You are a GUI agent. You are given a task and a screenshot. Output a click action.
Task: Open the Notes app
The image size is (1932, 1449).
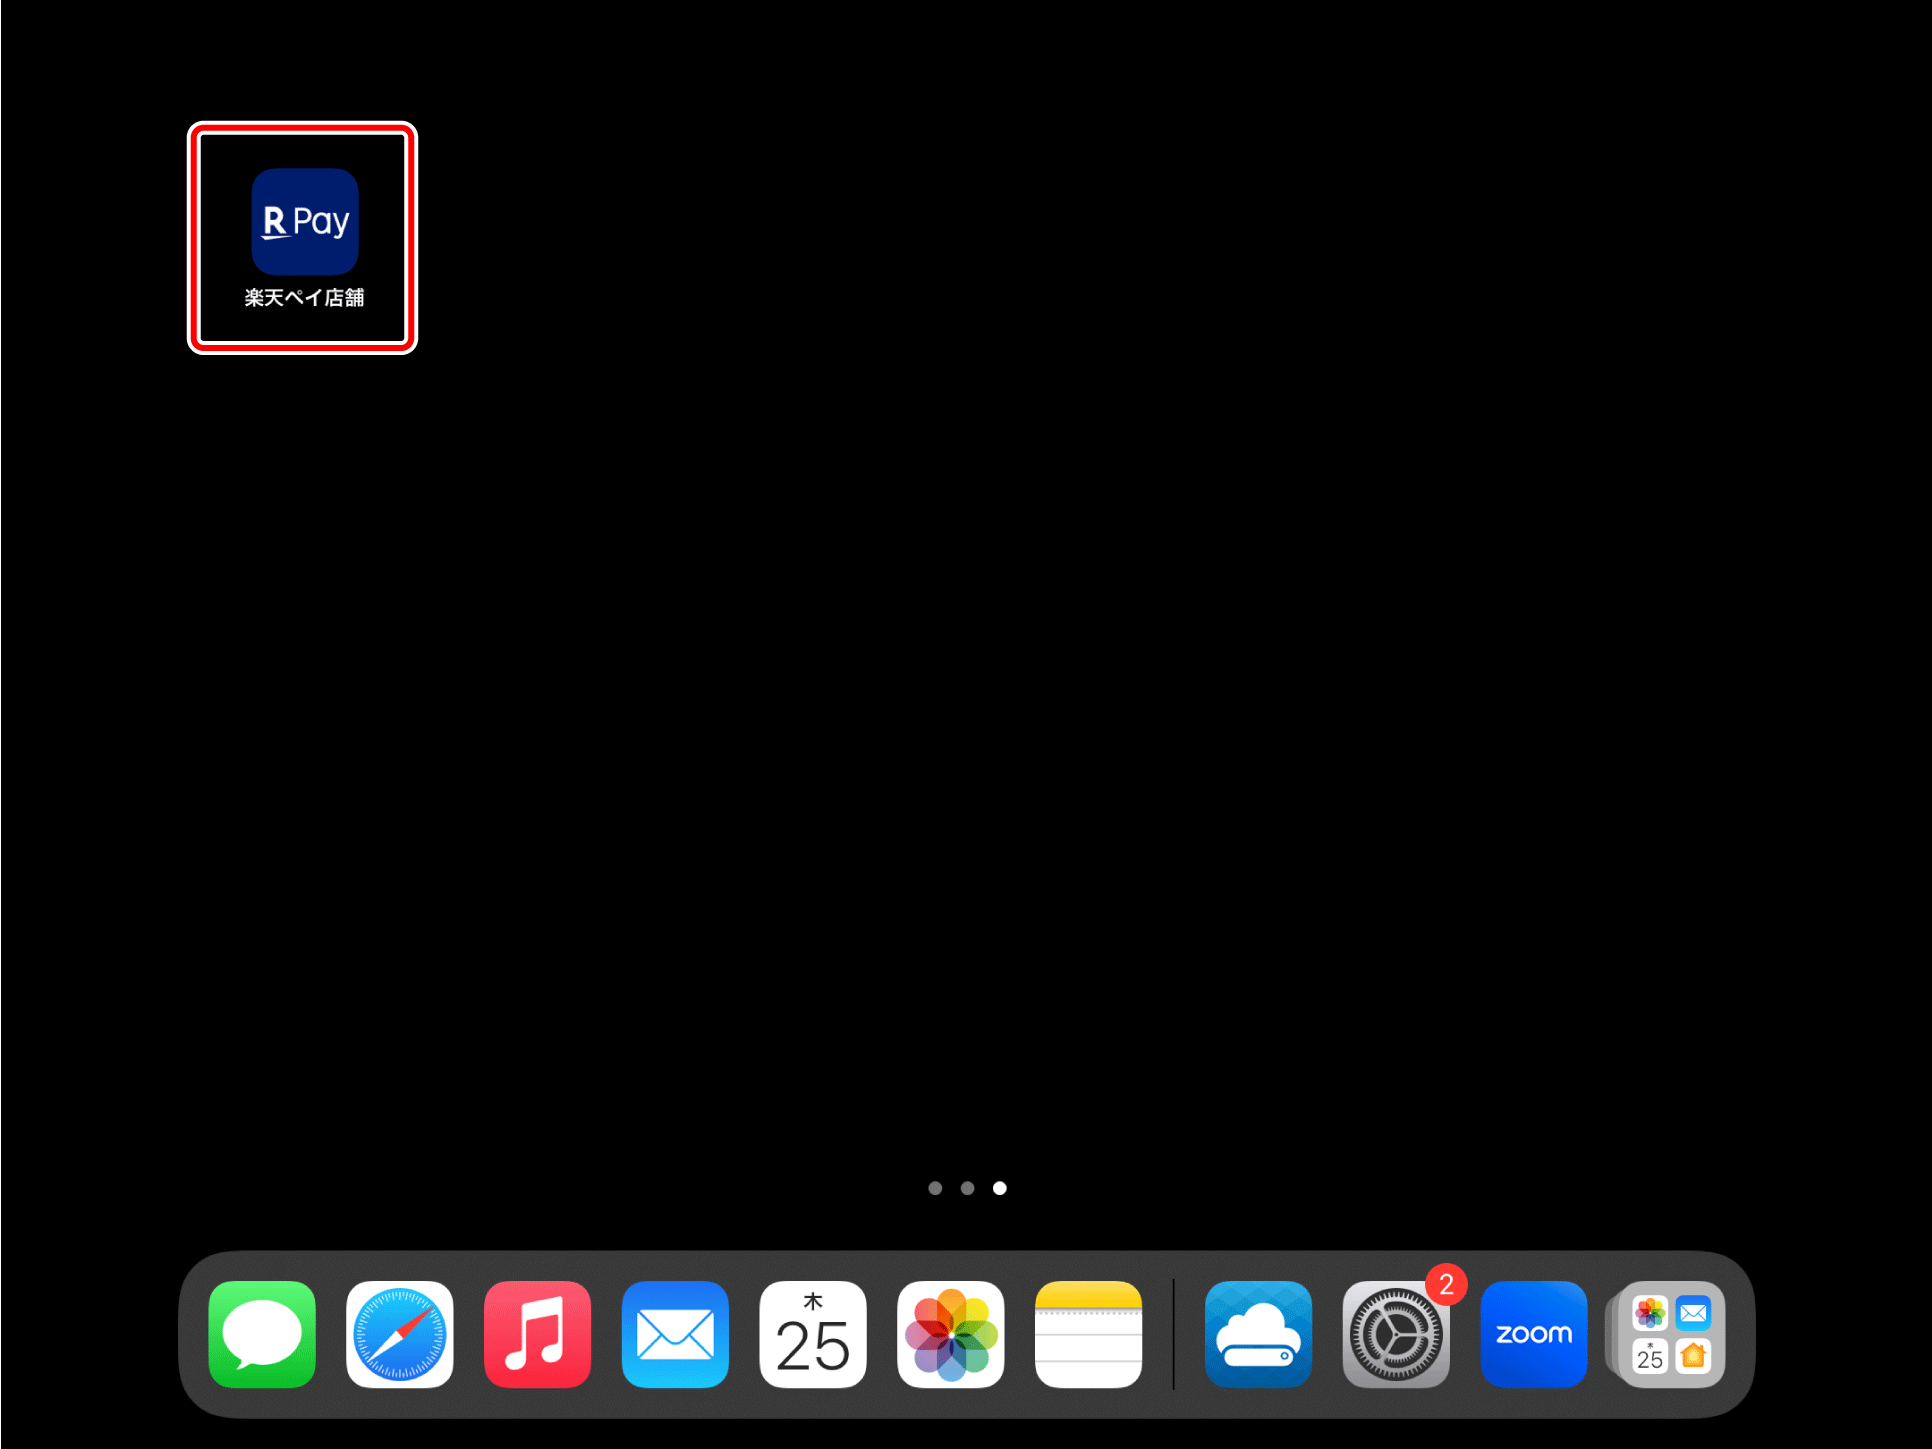tap(1088, 1334)
